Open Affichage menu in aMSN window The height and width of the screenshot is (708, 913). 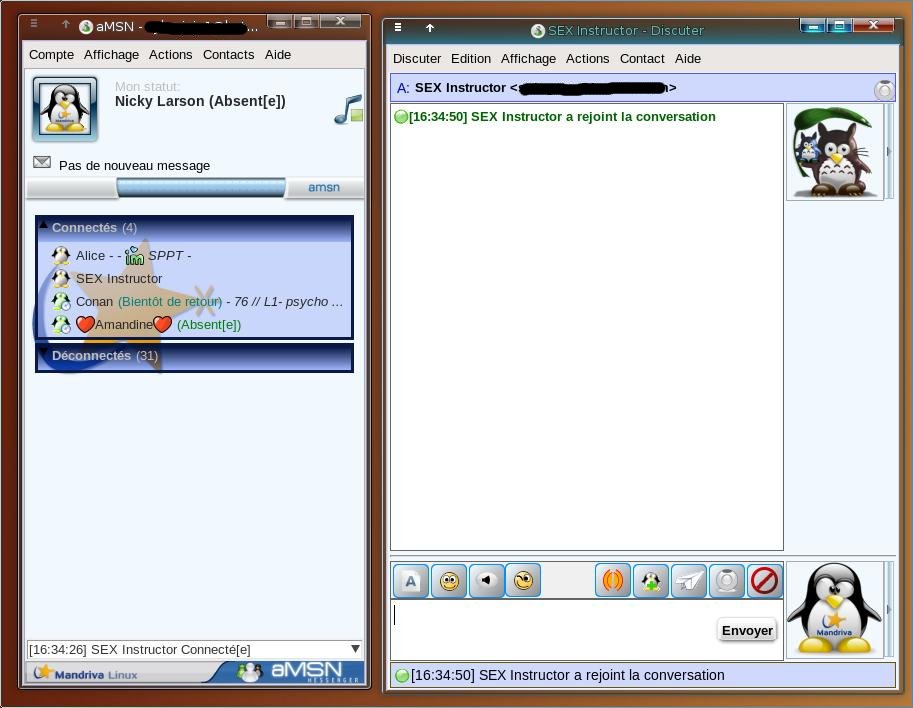(111, 55)
